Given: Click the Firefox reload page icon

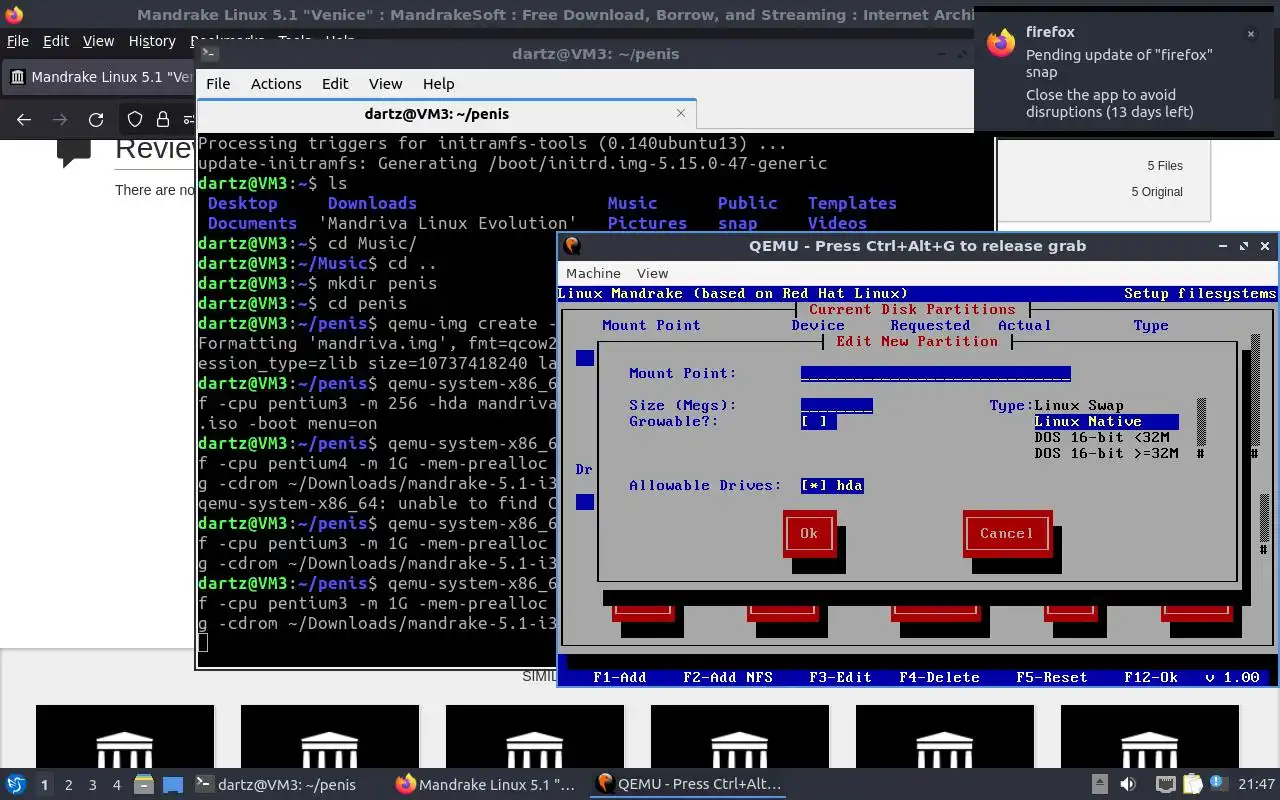Looking at the screenshot, I should [96, 120].
